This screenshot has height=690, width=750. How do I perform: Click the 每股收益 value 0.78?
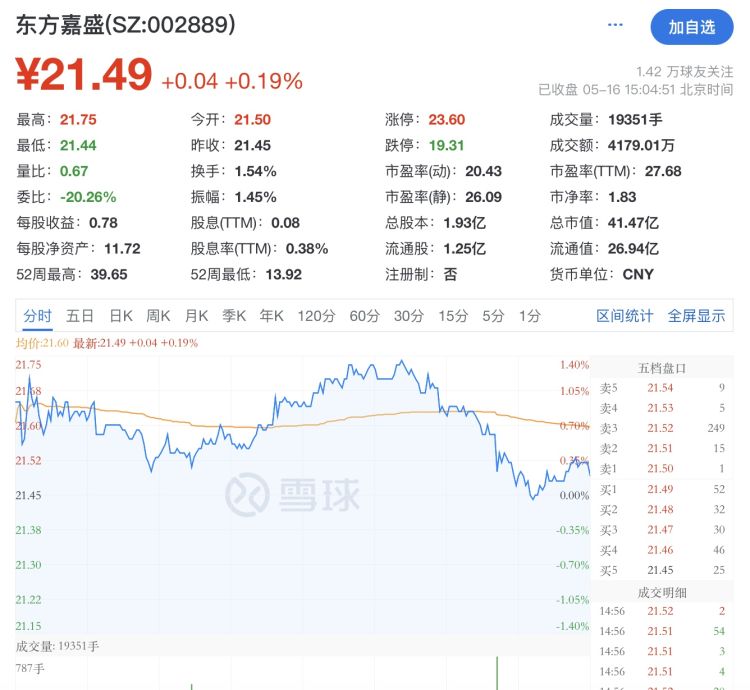[103, 223]
